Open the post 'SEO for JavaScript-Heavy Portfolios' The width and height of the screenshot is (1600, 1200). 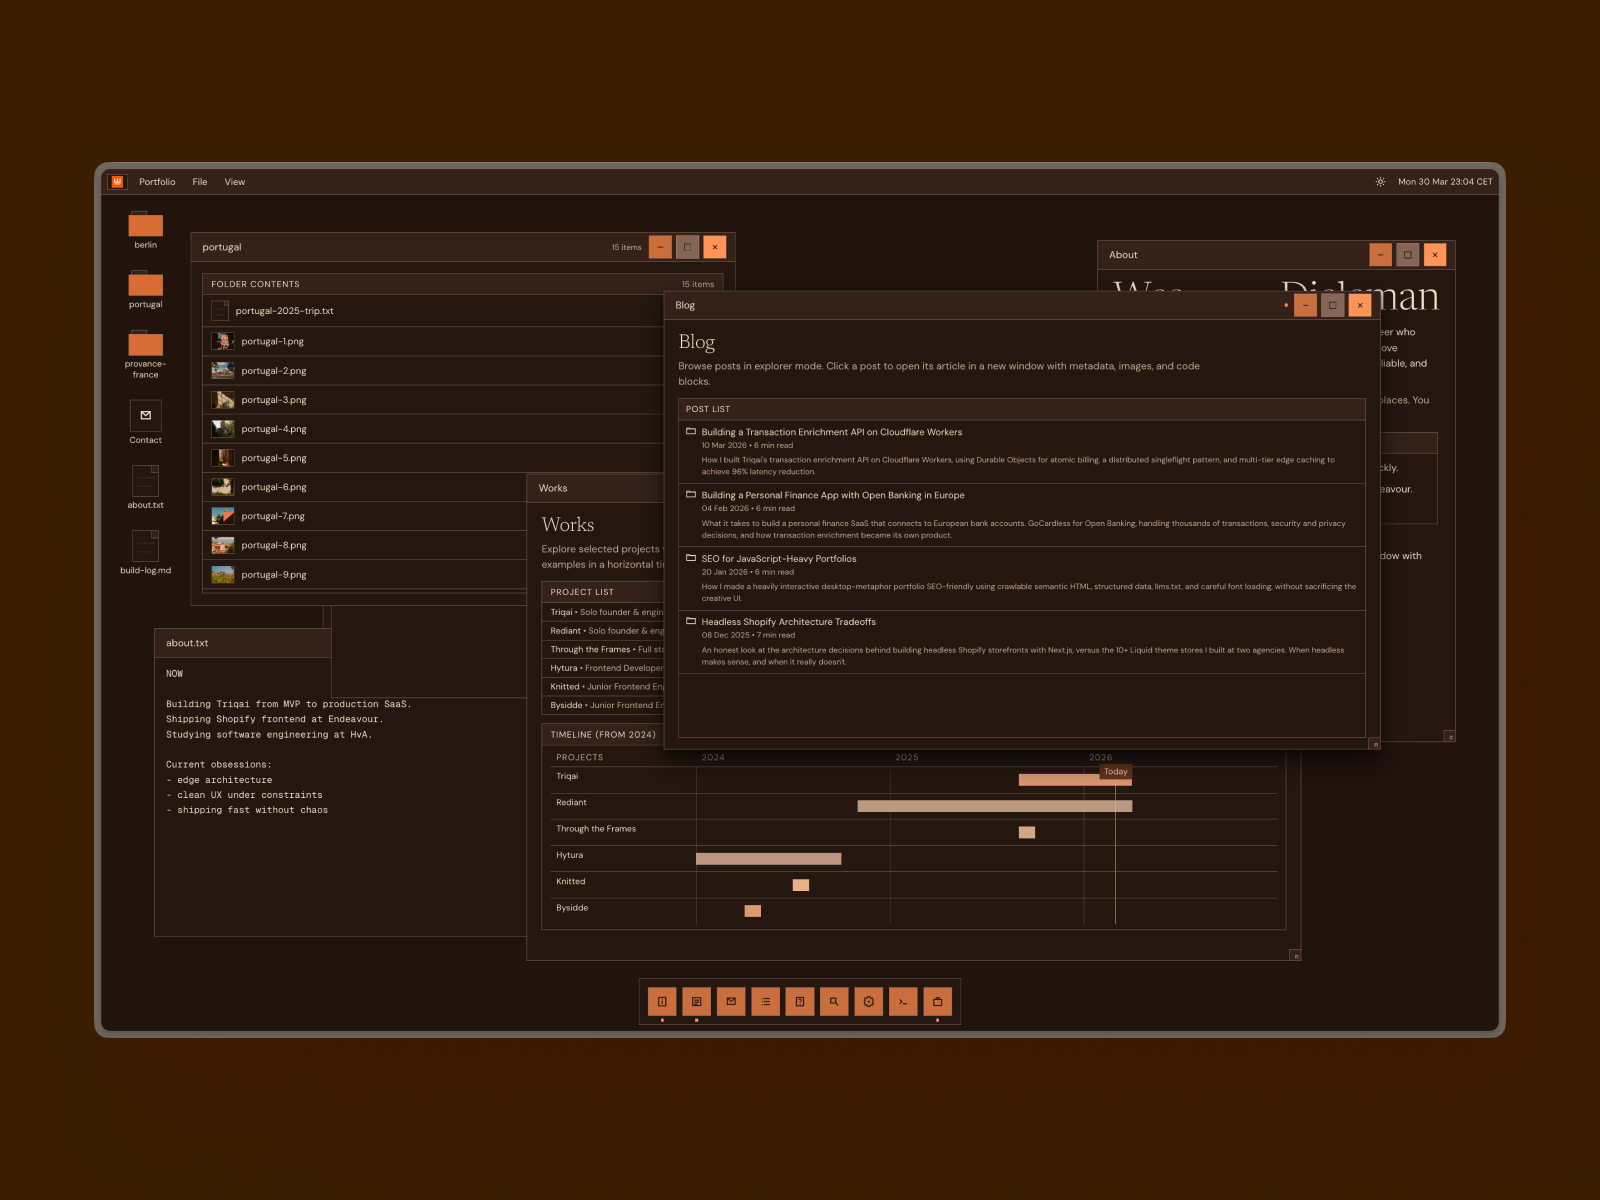coord(778,558)
